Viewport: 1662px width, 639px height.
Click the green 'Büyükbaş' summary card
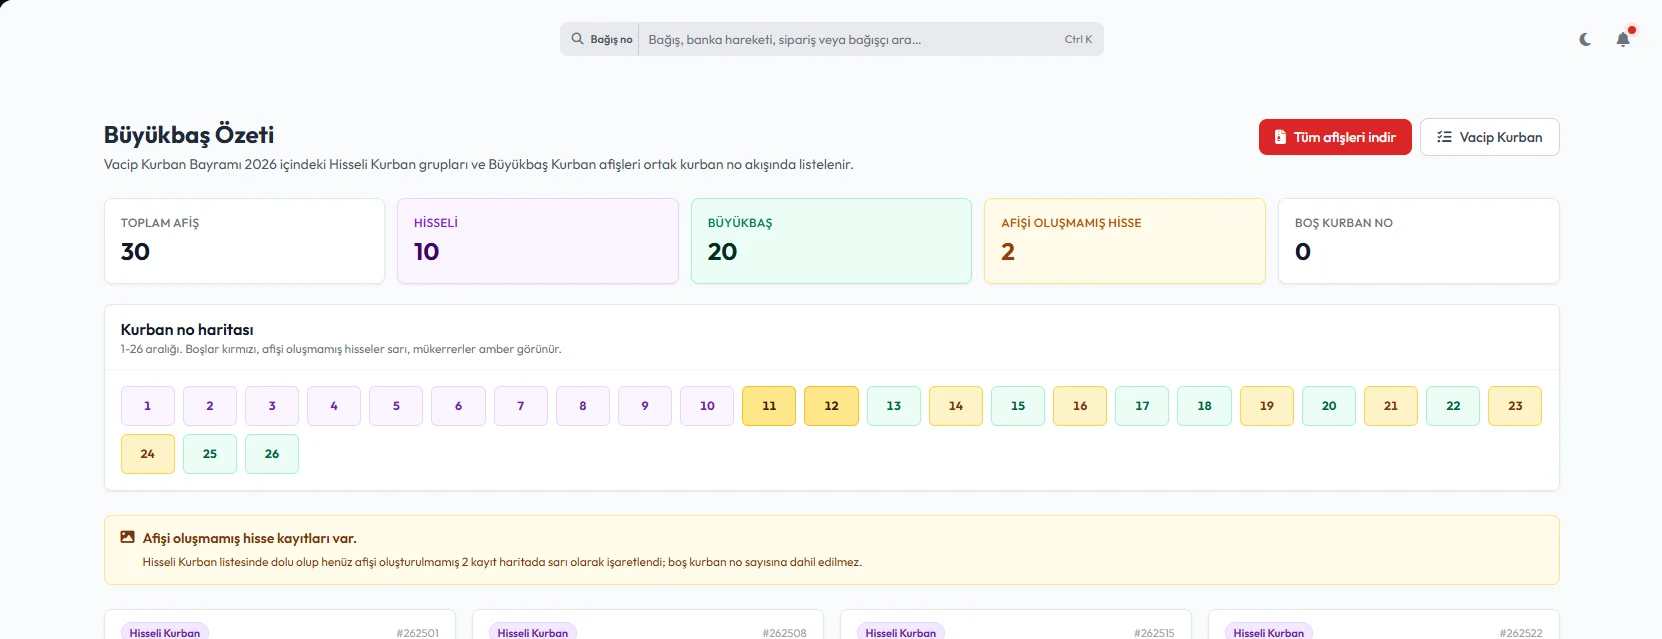coord(831,241)
